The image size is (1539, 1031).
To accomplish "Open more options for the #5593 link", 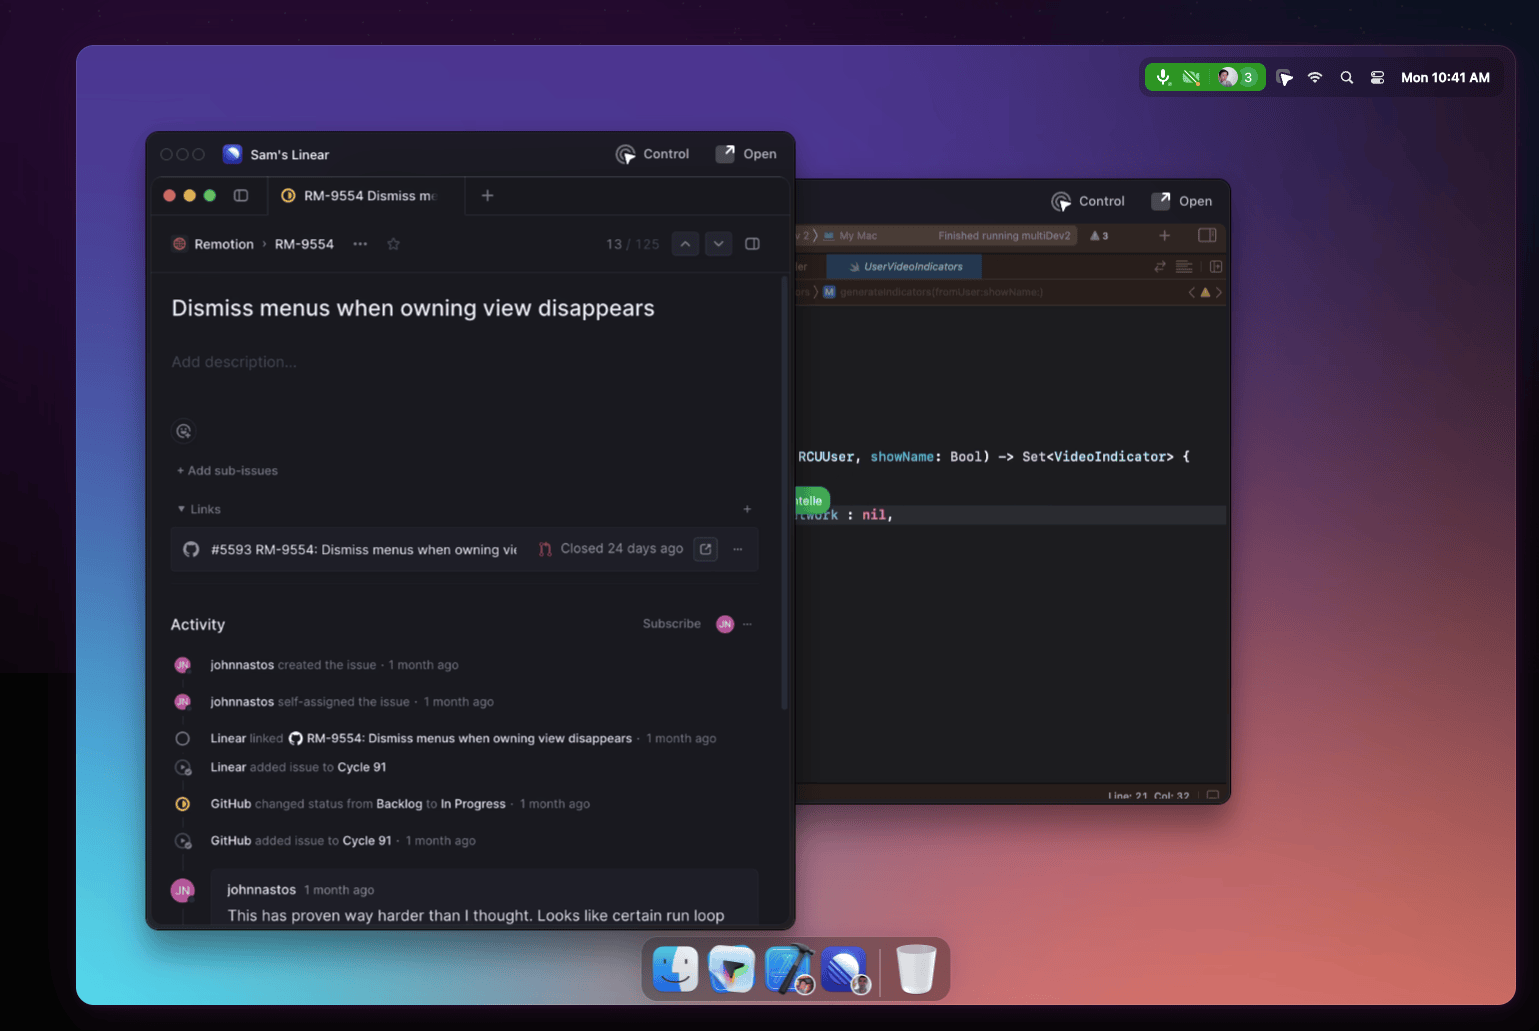I will (x=738, y=549).
